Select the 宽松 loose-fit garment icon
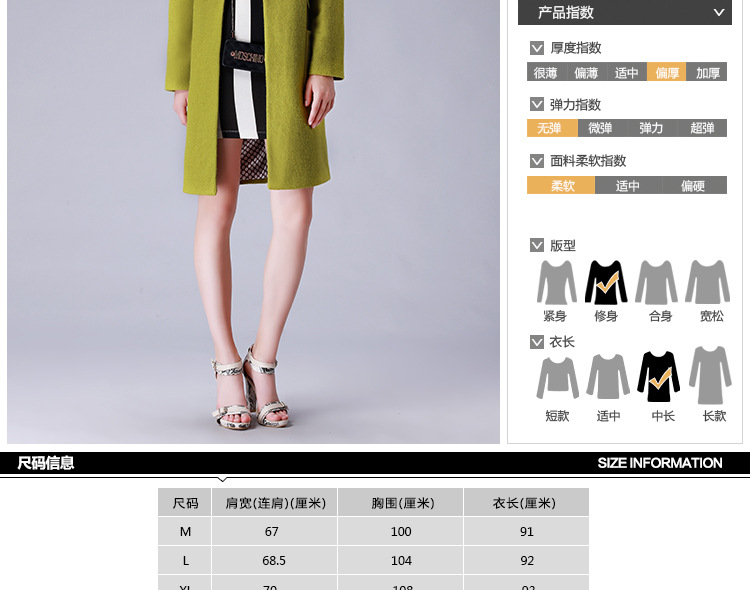750x590 pixels. [x=708, y=283]
